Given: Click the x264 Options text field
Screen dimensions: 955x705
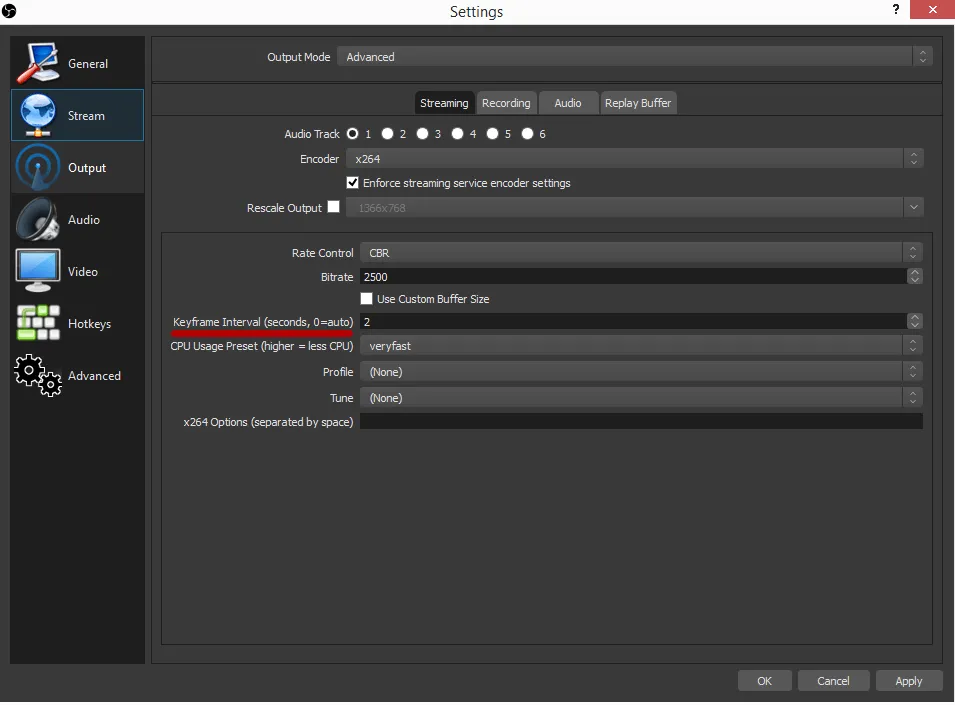Looking at the screenshot, I should click(x=641, y=421).
